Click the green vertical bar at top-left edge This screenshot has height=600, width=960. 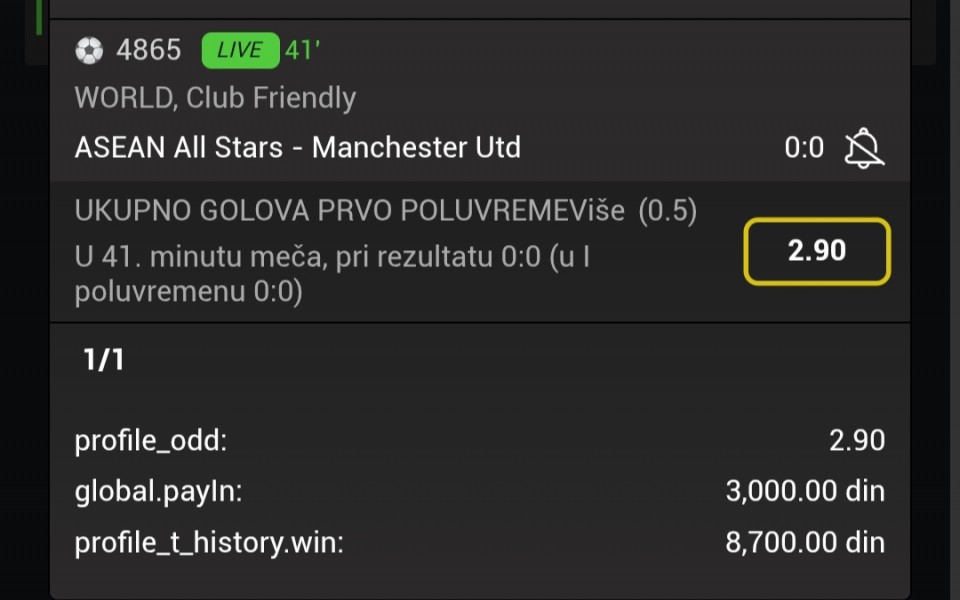point(39,17)
